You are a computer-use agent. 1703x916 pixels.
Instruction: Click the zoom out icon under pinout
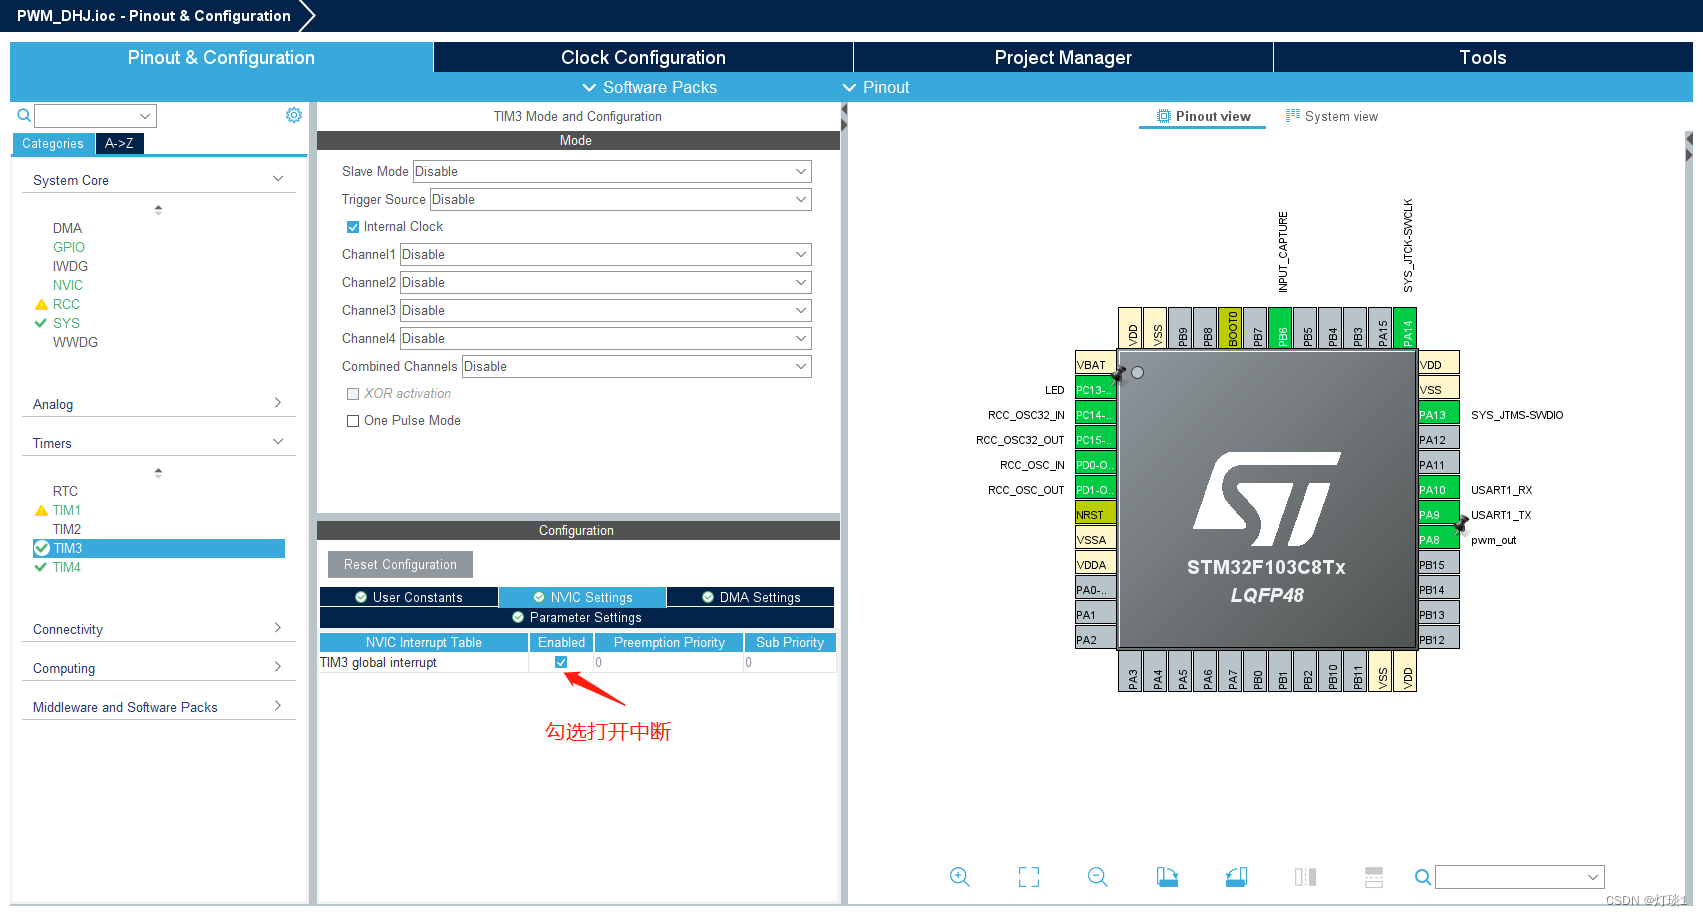click(1098, 877)
